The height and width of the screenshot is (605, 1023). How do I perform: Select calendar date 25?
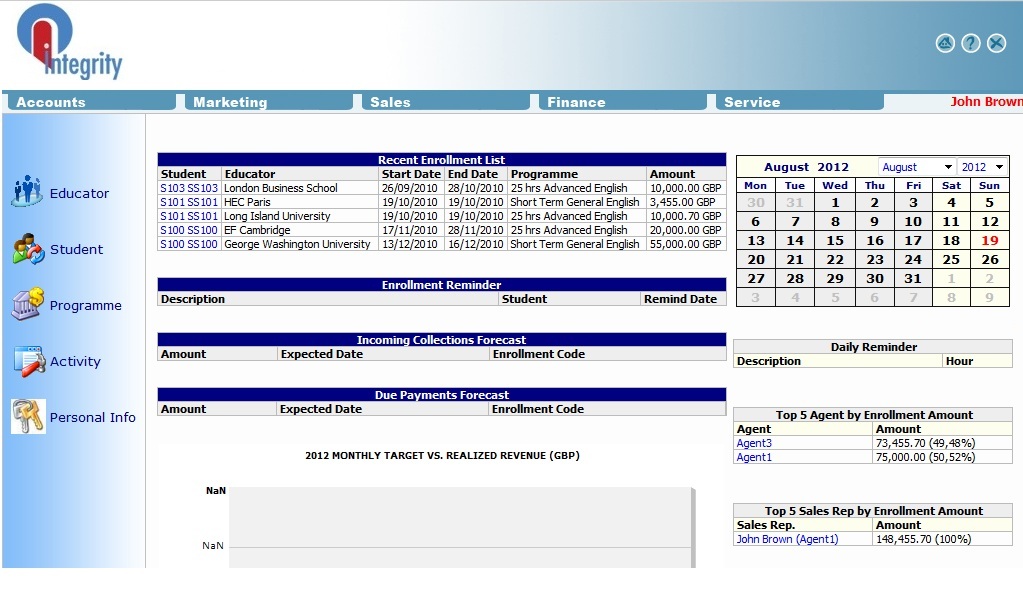click(951, 259)
